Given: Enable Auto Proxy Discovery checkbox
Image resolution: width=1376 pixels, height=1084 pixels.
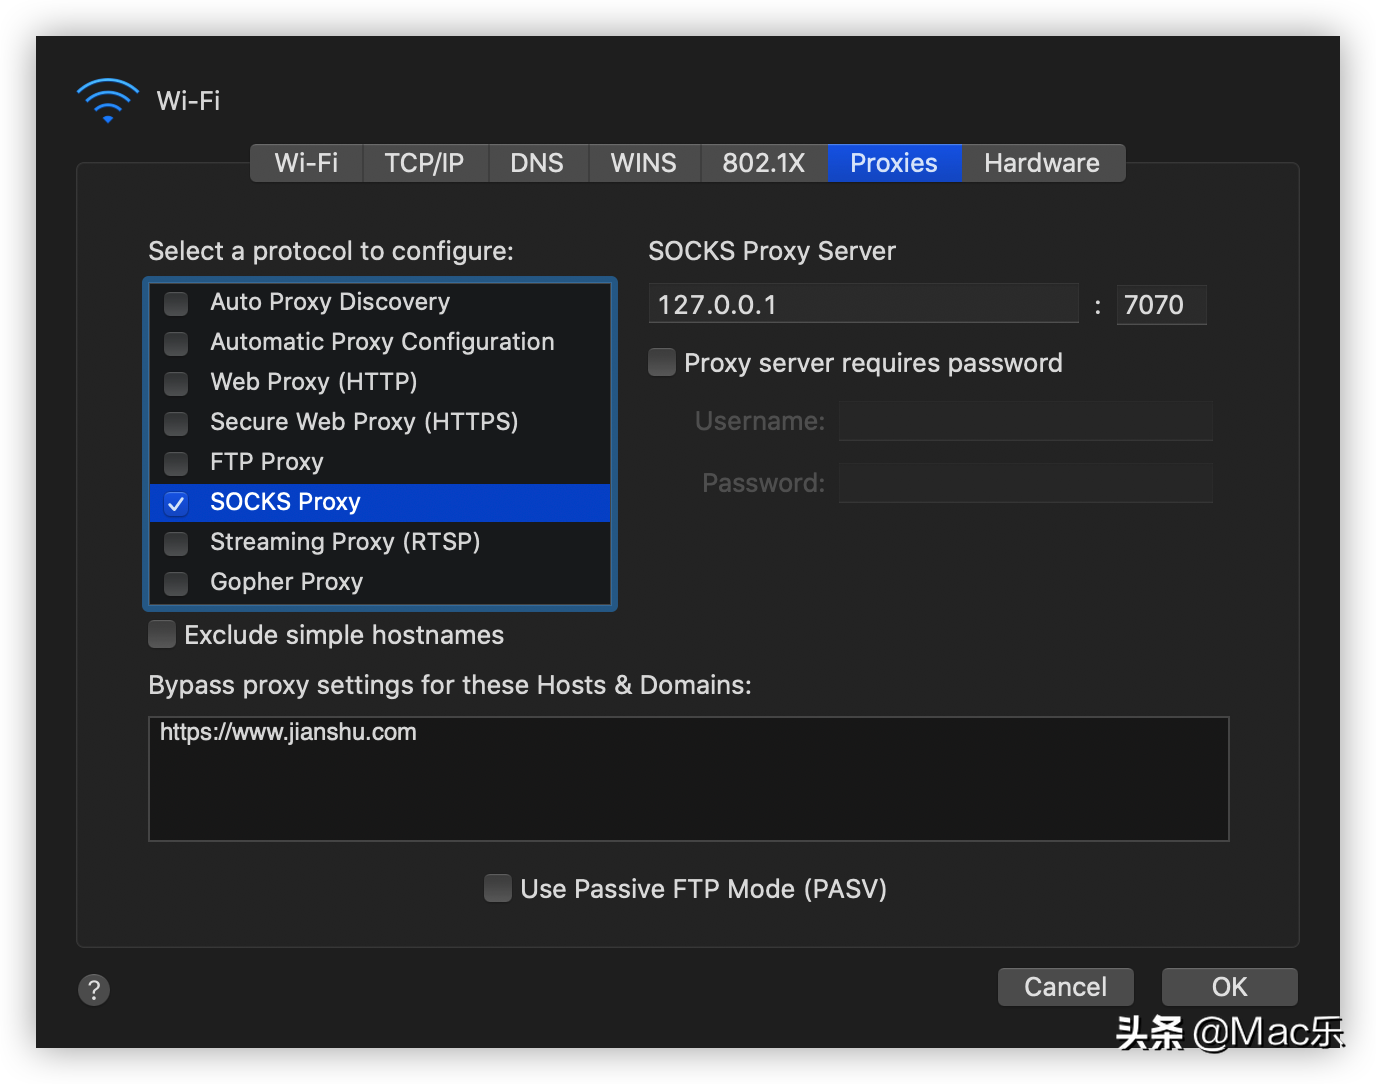Looking at the screenshot, I should pos(176,303).
